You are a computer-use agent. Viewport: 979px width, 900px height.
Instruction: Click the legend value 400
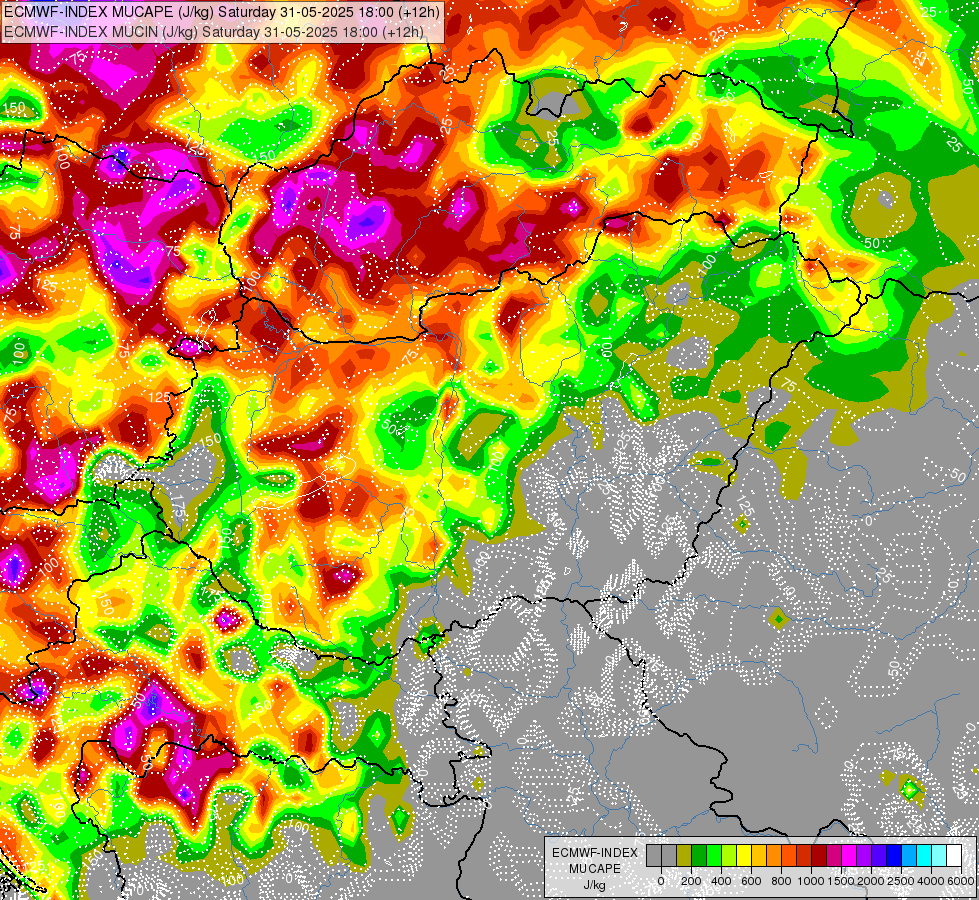click(x=721, y=881)
